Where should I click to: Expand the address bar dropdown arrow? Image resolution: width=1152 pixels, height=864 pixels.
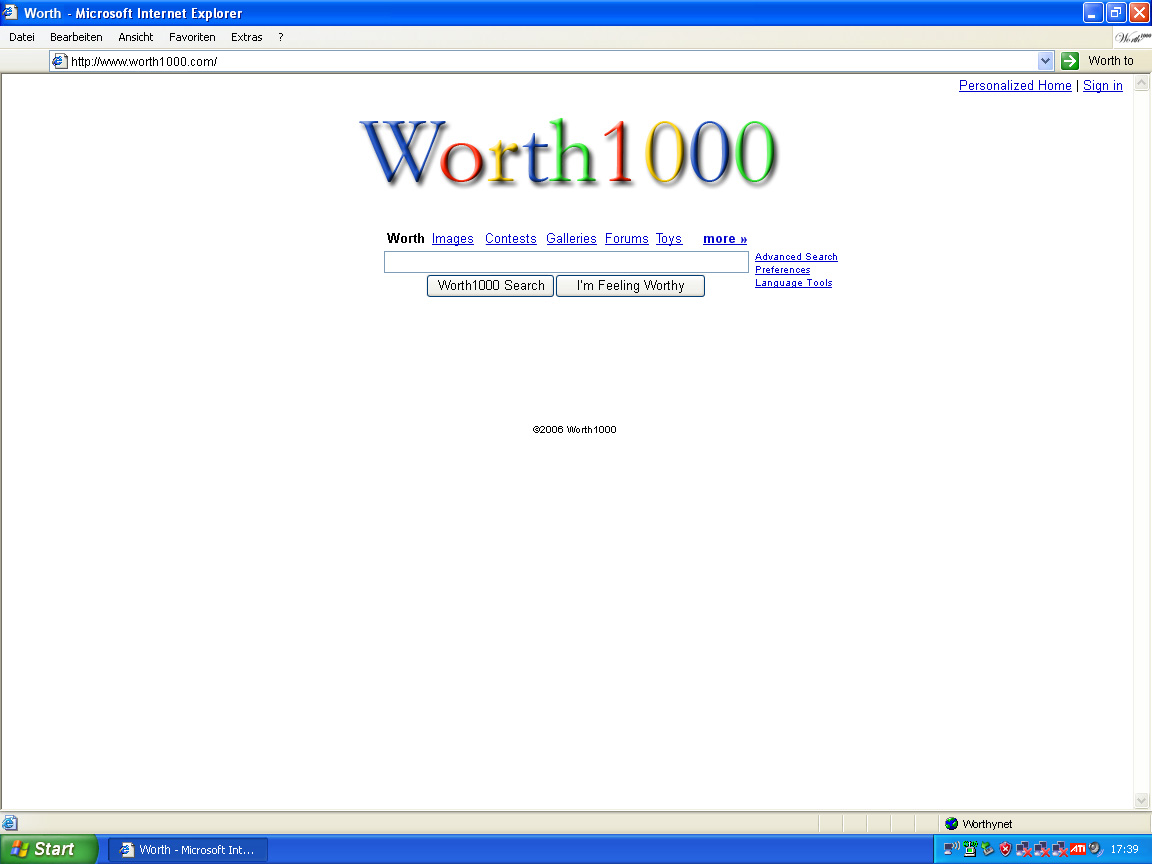click(1045, 61)
